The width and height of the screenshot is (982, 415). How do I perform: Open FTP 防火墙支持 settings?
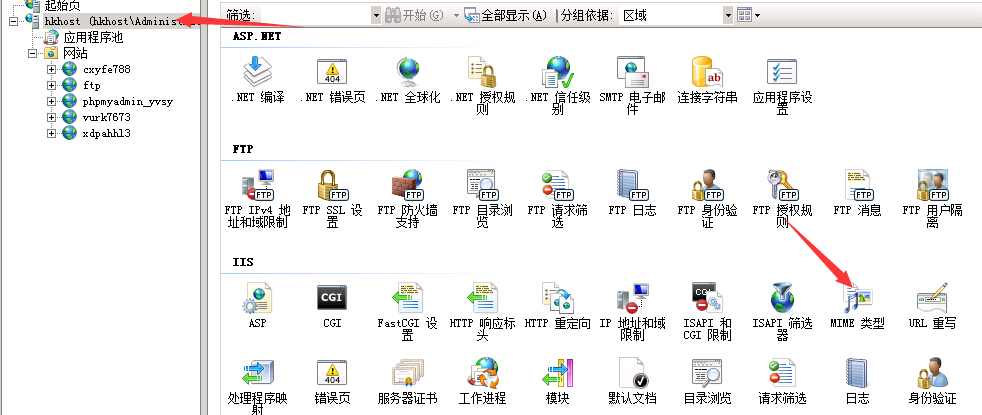(407, 185)
